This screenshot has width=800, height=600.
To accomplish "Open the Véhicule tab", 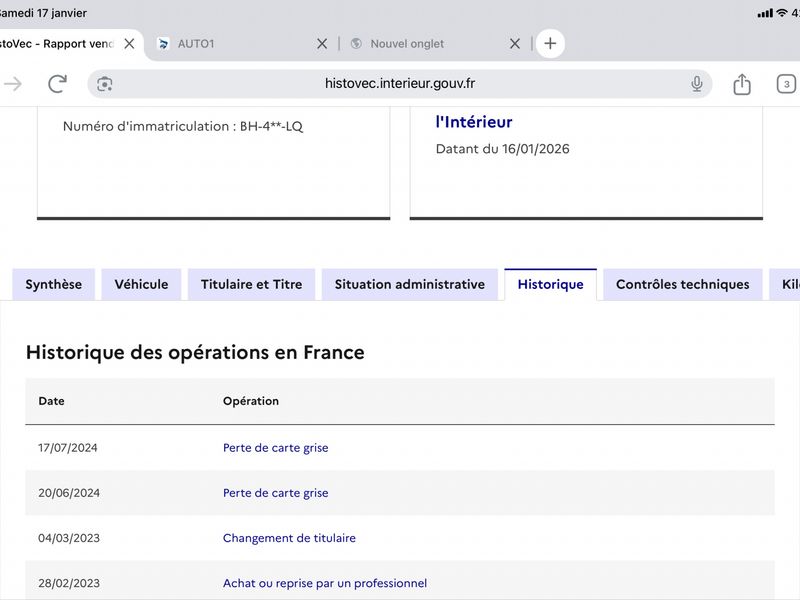I will click(141, 284).
